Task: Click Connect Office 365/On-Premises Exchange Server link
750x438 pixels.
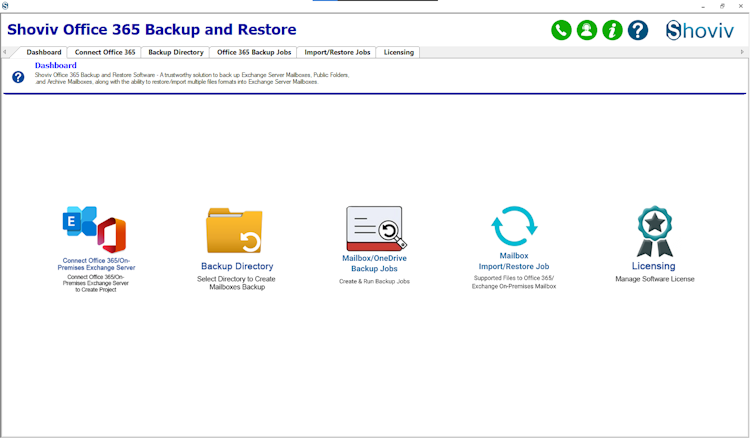Action: (96, 264)
